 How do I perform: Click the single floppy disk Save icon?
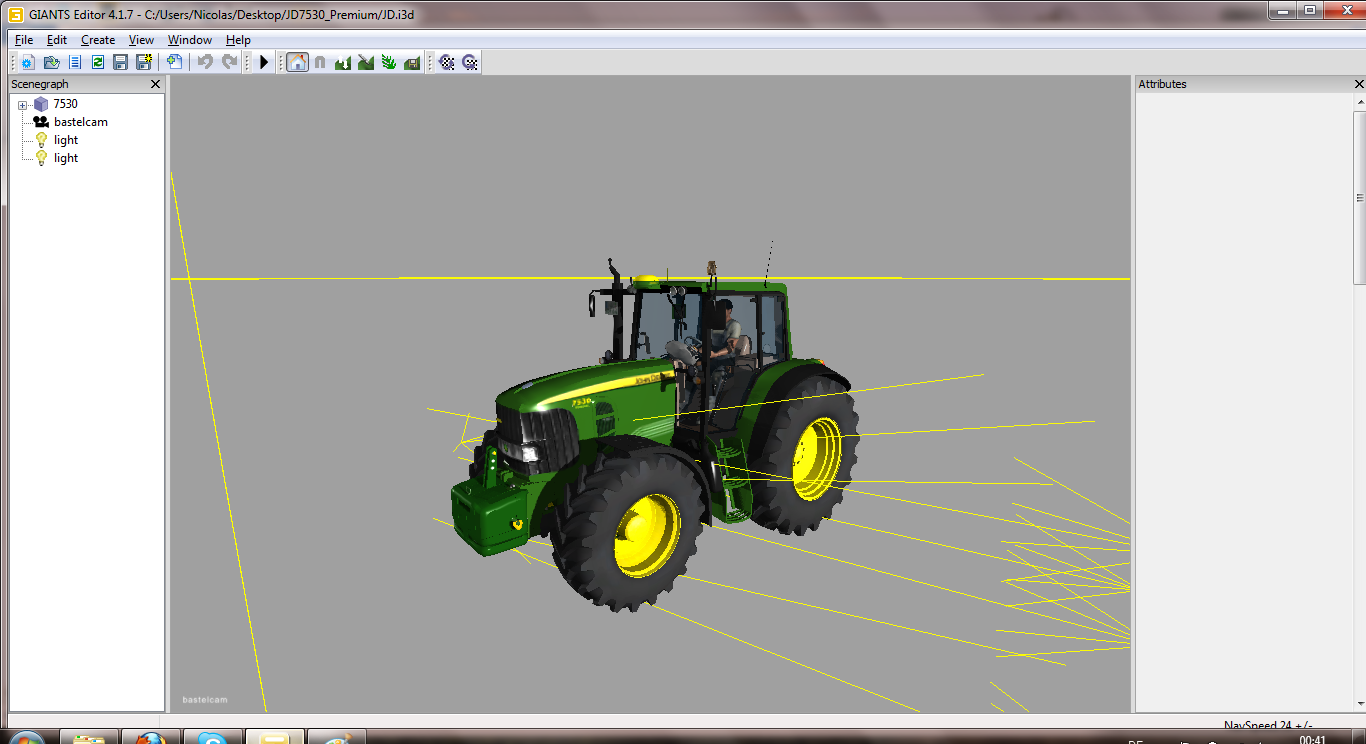coord(120,62)
